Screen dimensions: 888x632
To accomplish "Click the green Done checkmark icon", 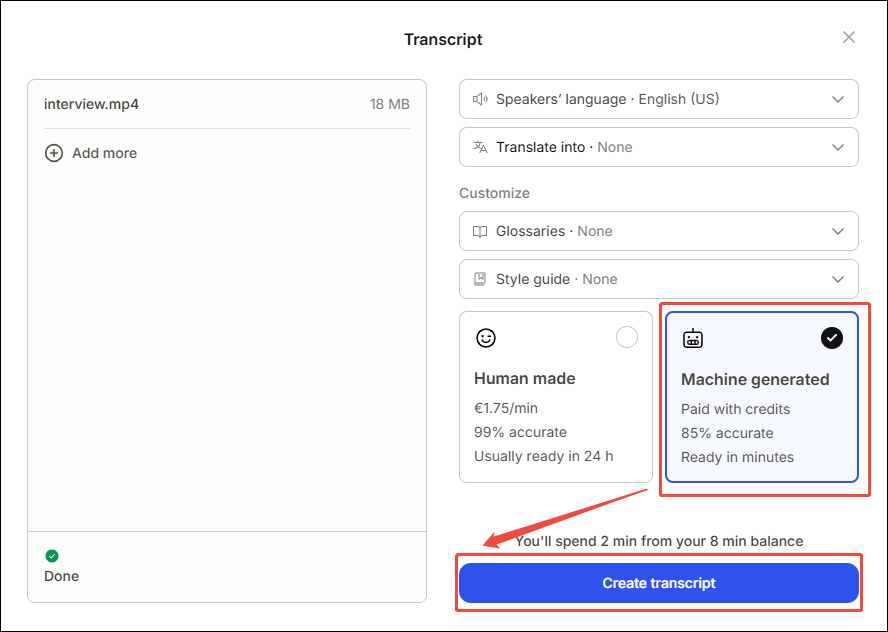I will click(51, 555).
